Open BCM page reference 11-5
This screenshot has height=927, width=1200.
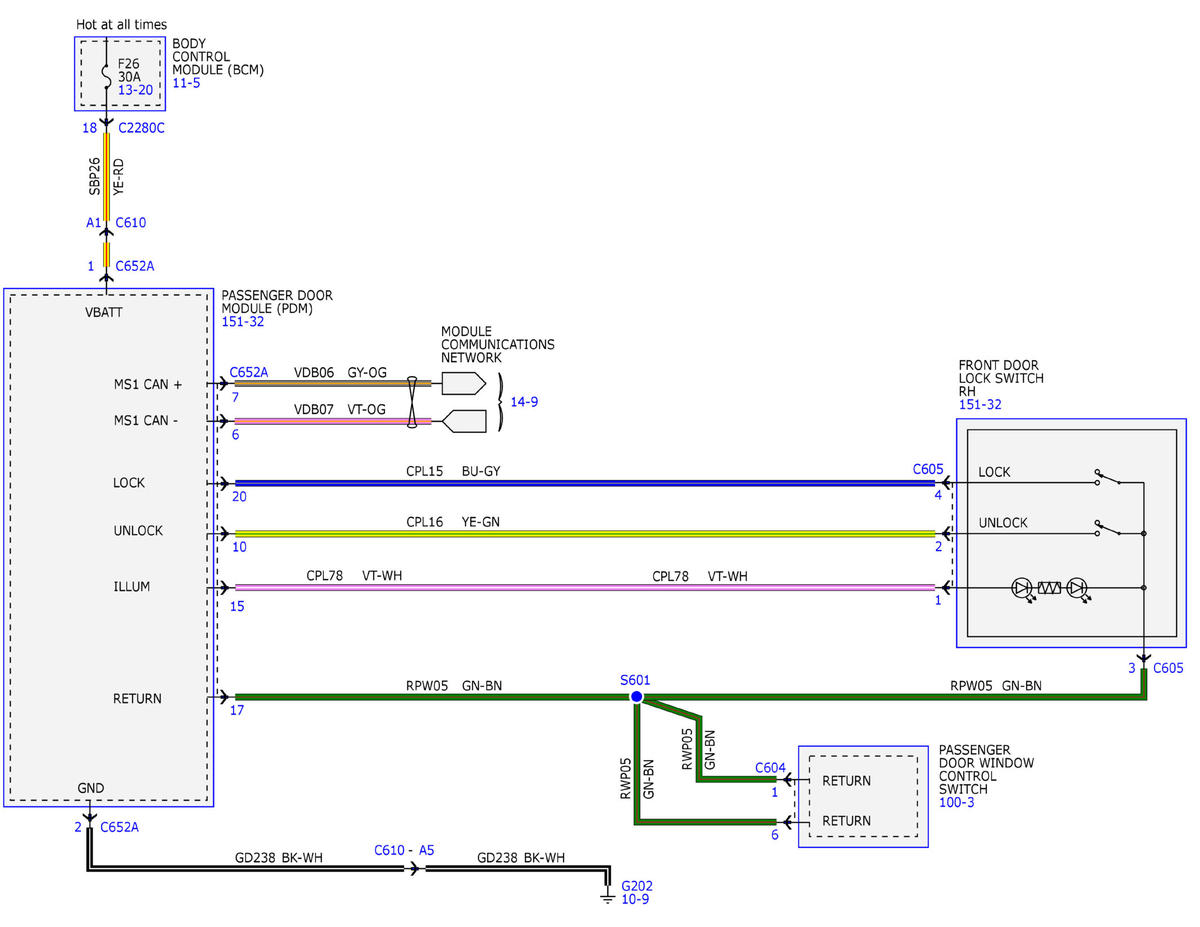[x=186, y=85]
